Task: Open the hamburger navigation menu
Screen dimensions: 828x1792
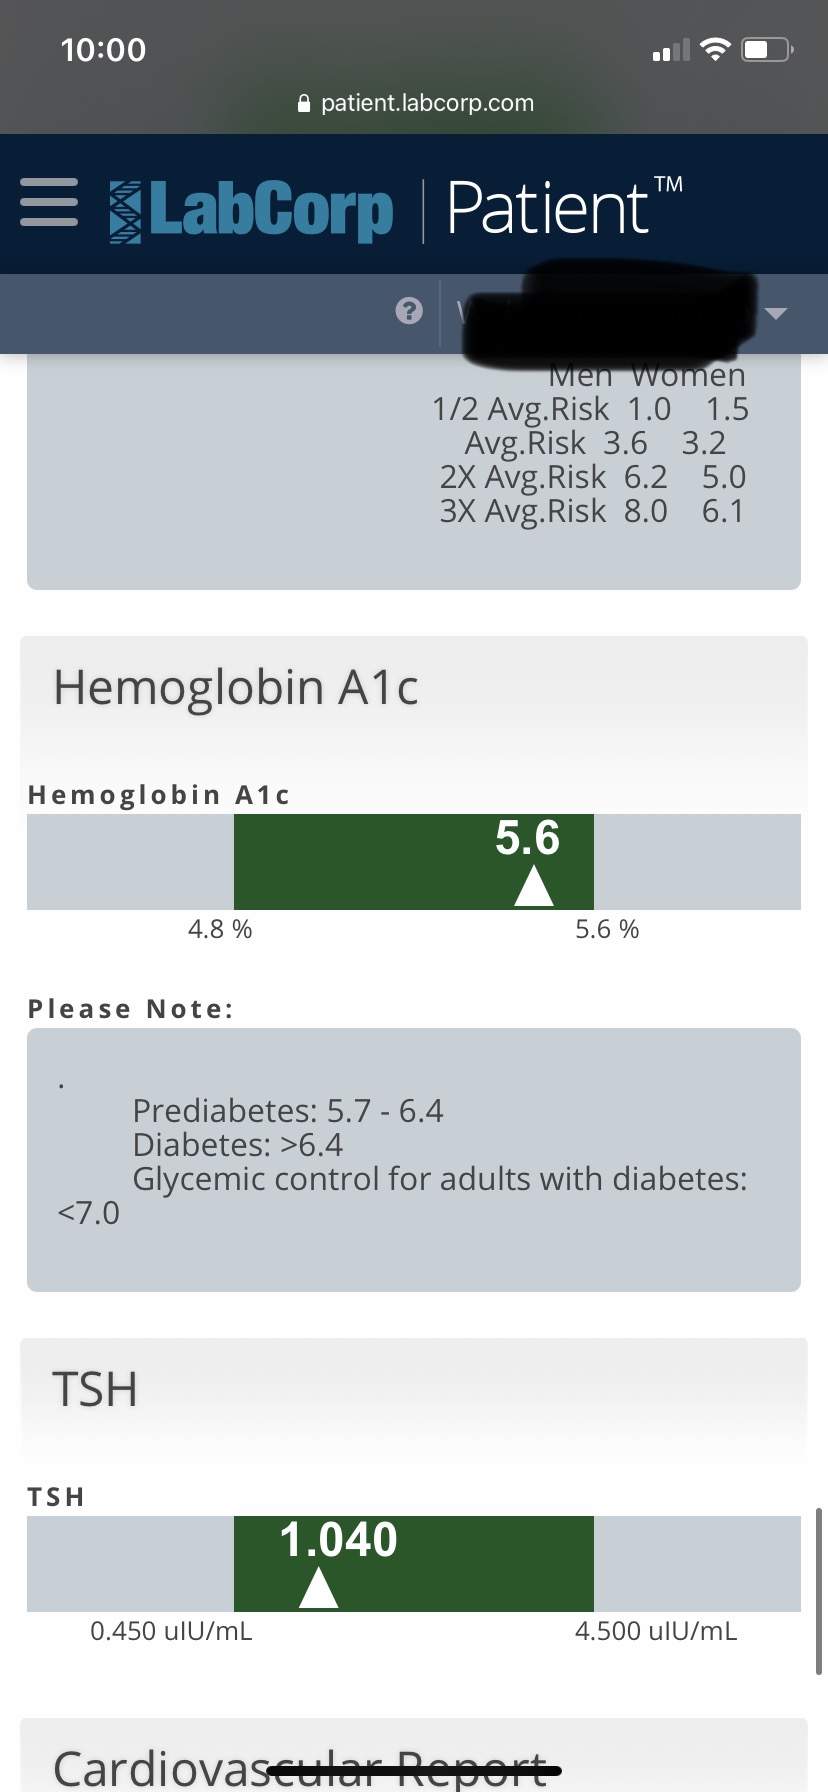Action: click(49, 203)
